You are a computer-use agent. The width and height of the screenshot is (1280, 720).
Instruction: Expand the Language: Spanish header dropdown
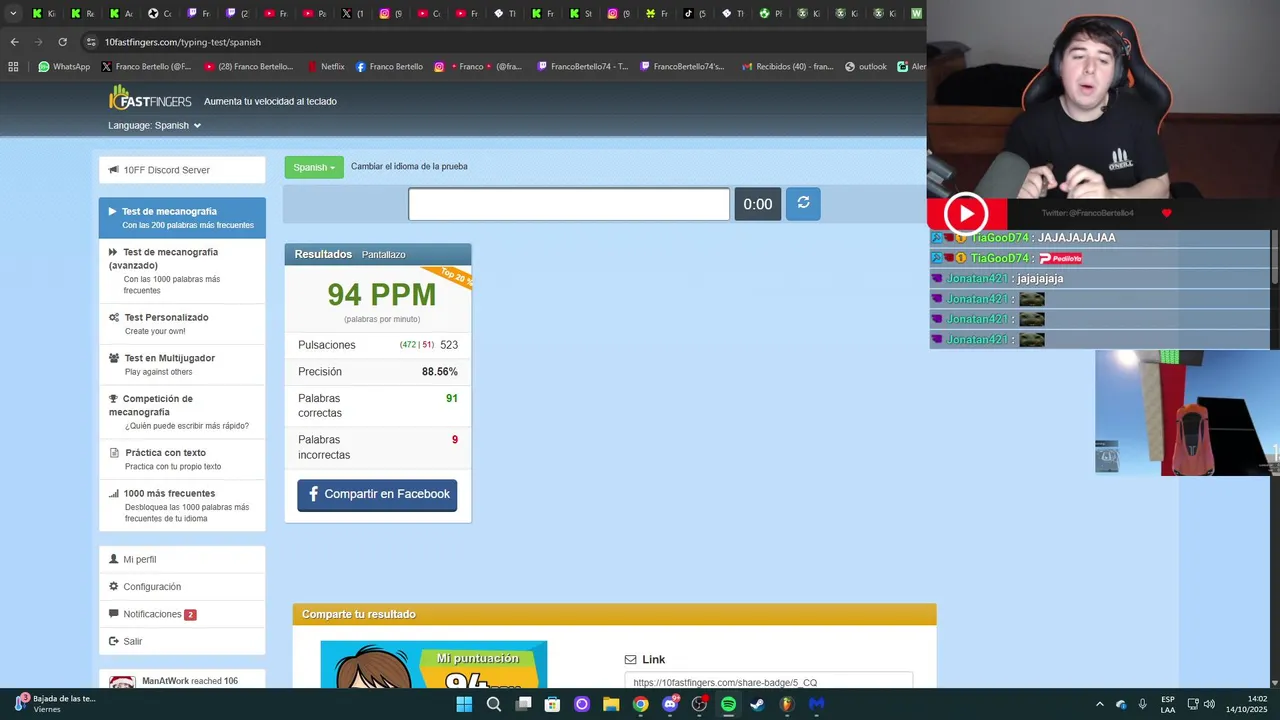pos(155,125)
